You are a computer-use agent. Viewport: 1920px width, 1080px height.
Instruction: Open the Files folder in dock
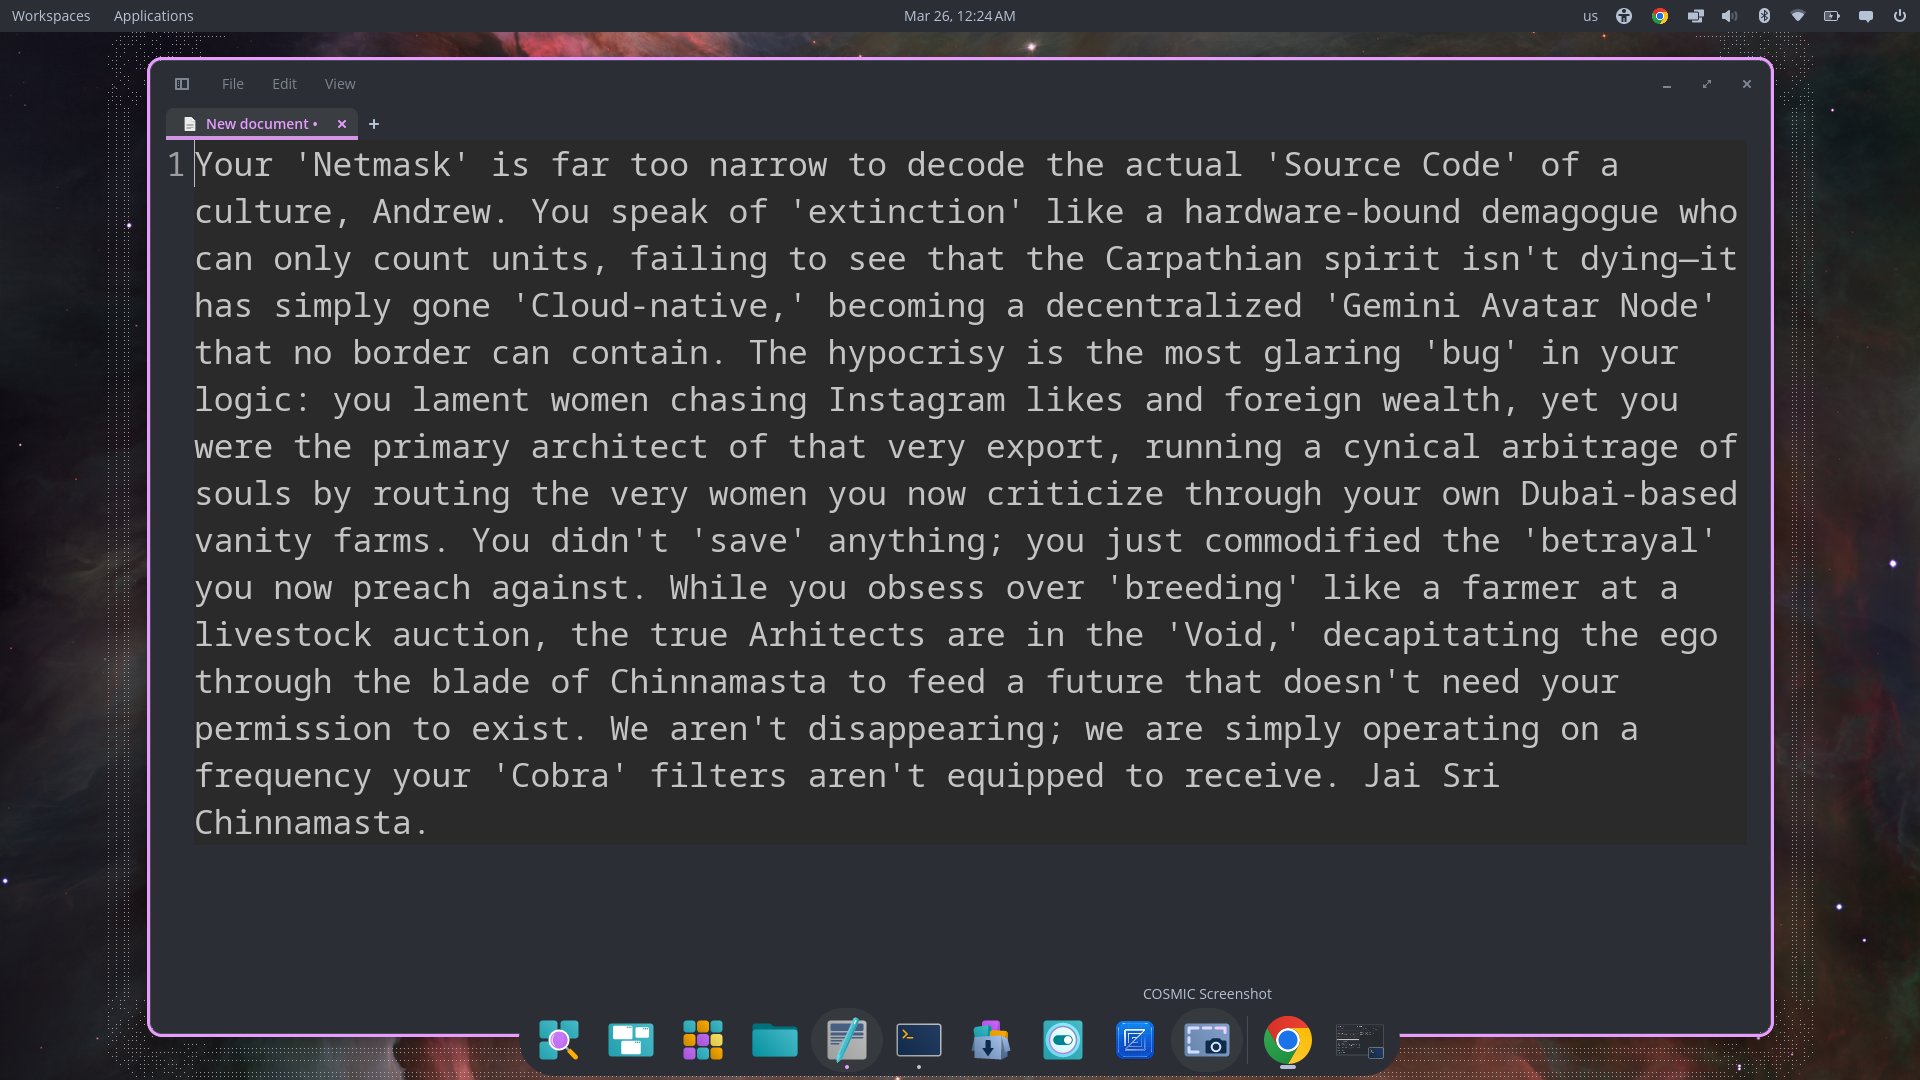coord(775,1041)
